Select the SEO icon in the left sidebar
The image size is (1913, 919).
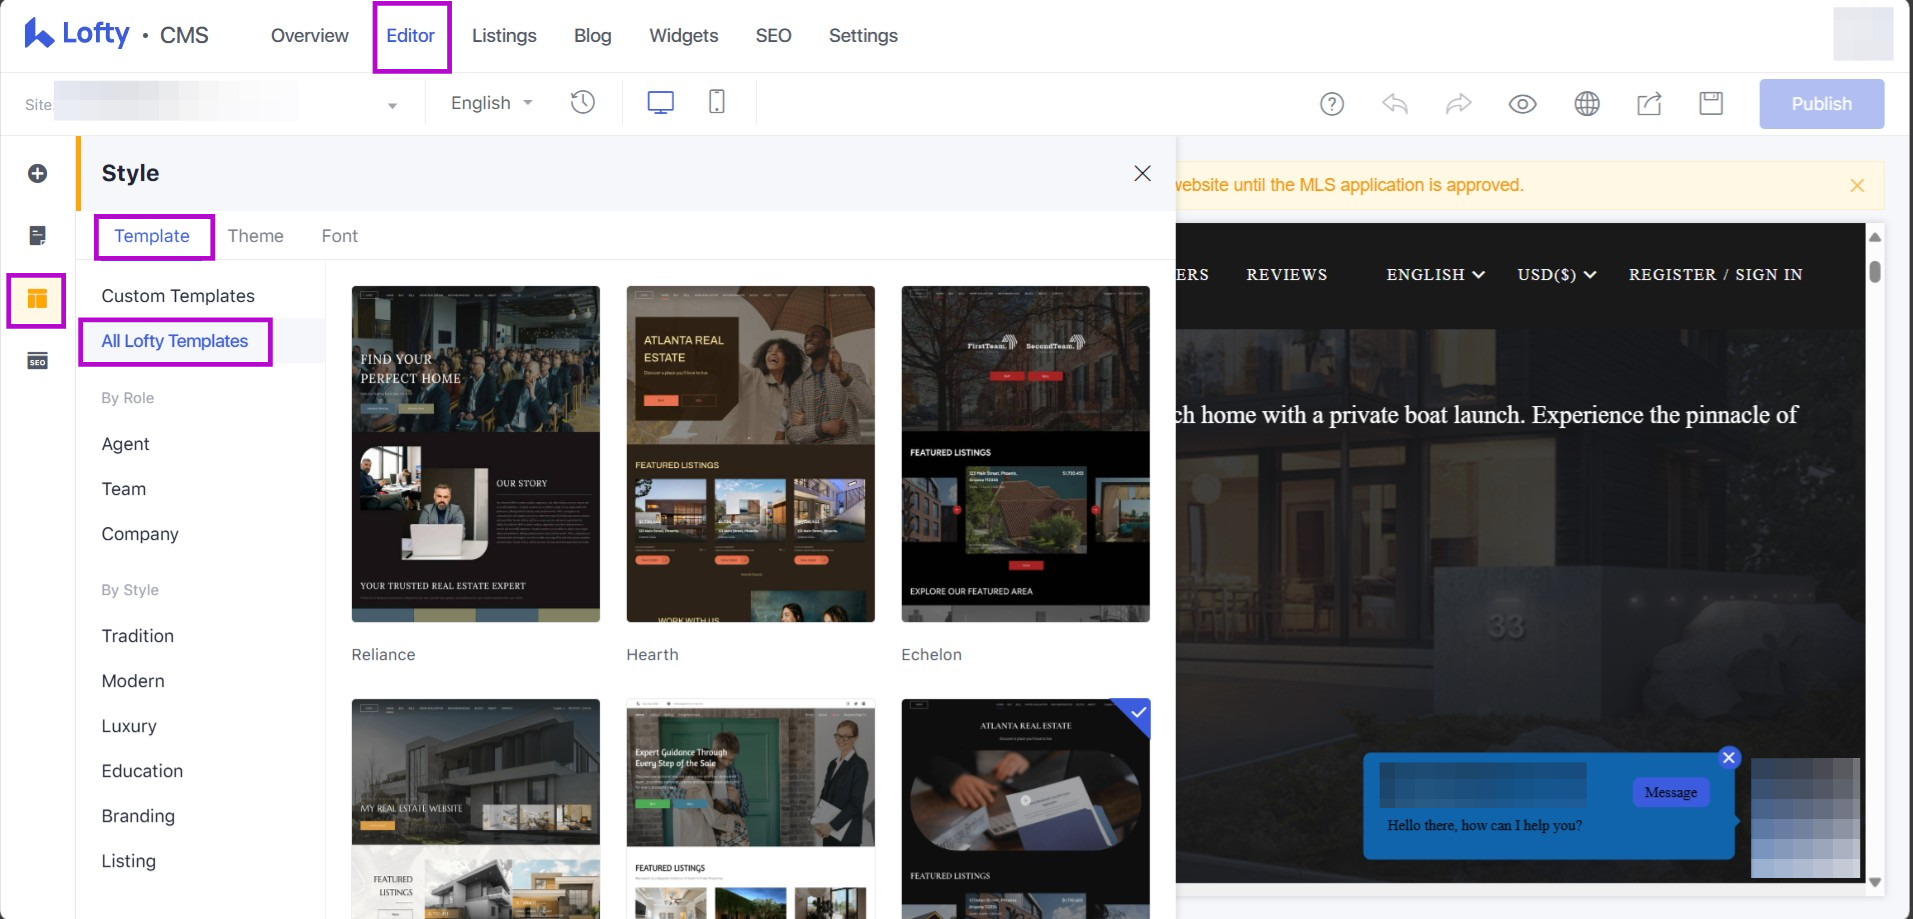[37, 361]
